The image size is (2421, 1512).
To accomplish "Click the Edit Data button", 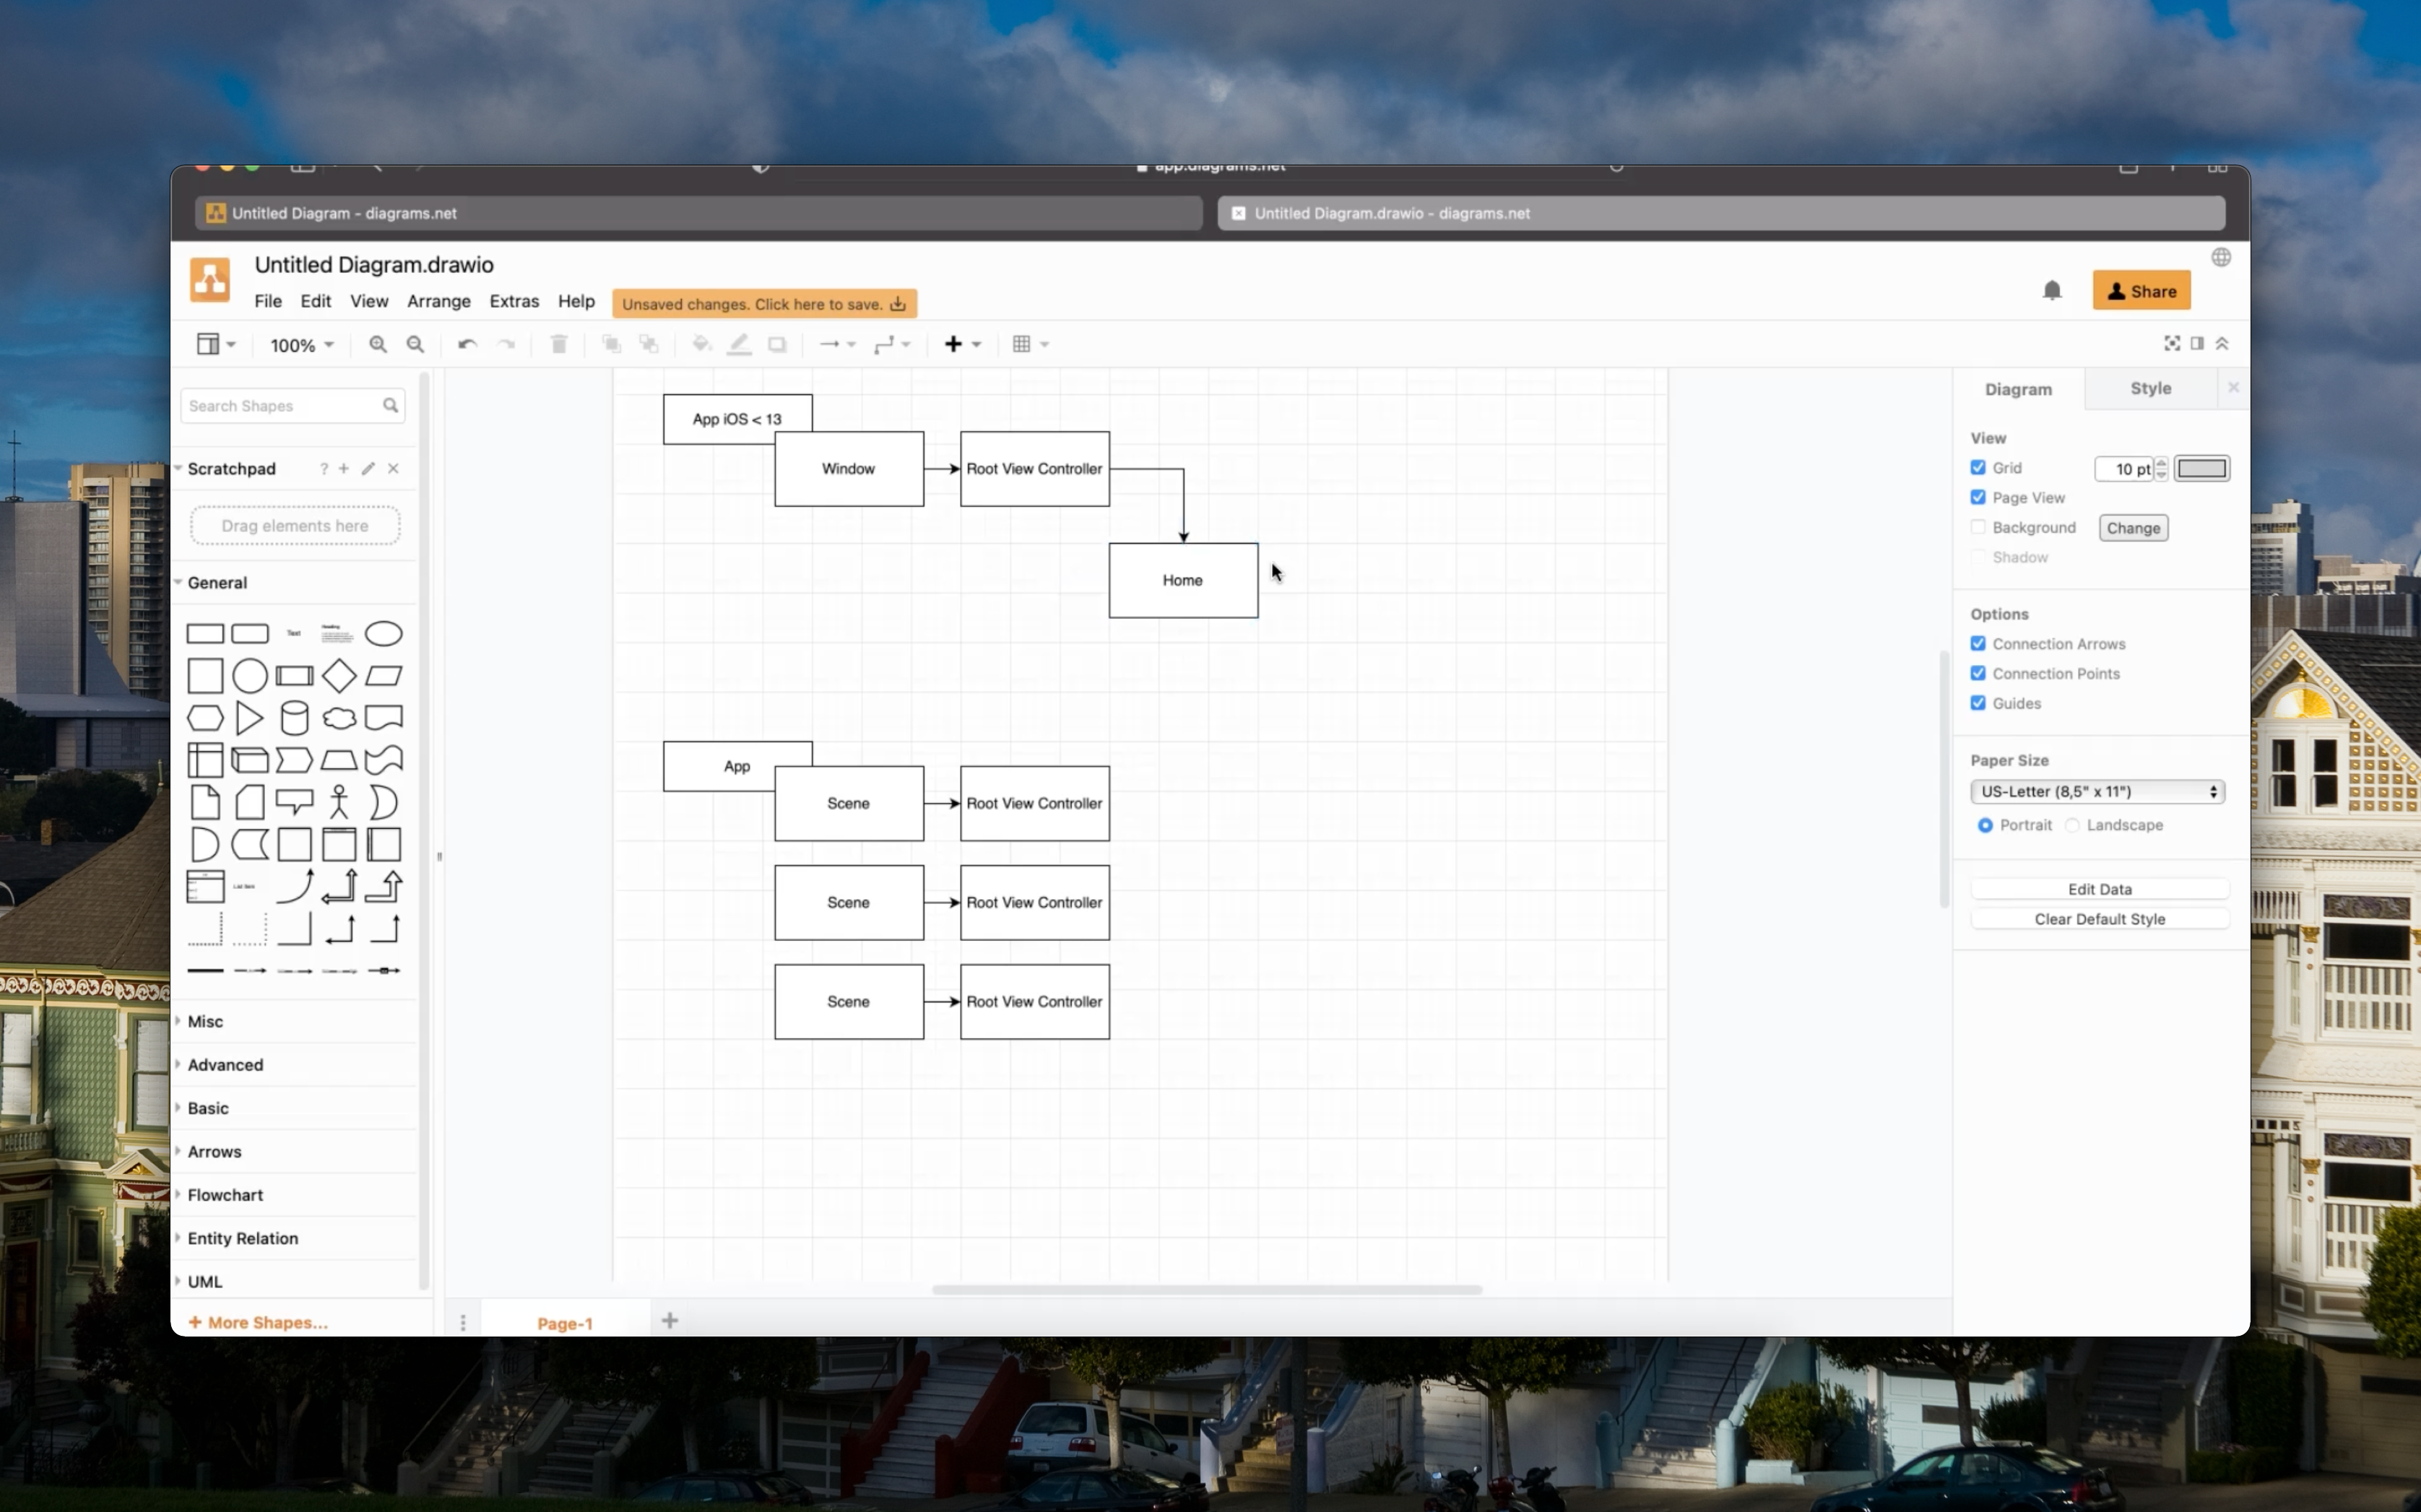I will (2099, 889).
